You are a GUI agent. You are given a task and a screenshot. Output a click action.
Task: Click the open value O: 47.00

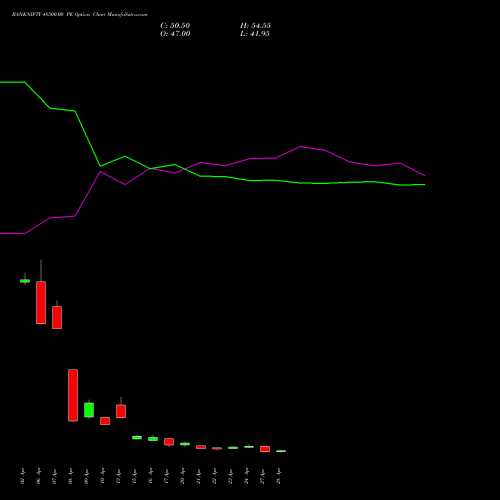click(175, 34)
